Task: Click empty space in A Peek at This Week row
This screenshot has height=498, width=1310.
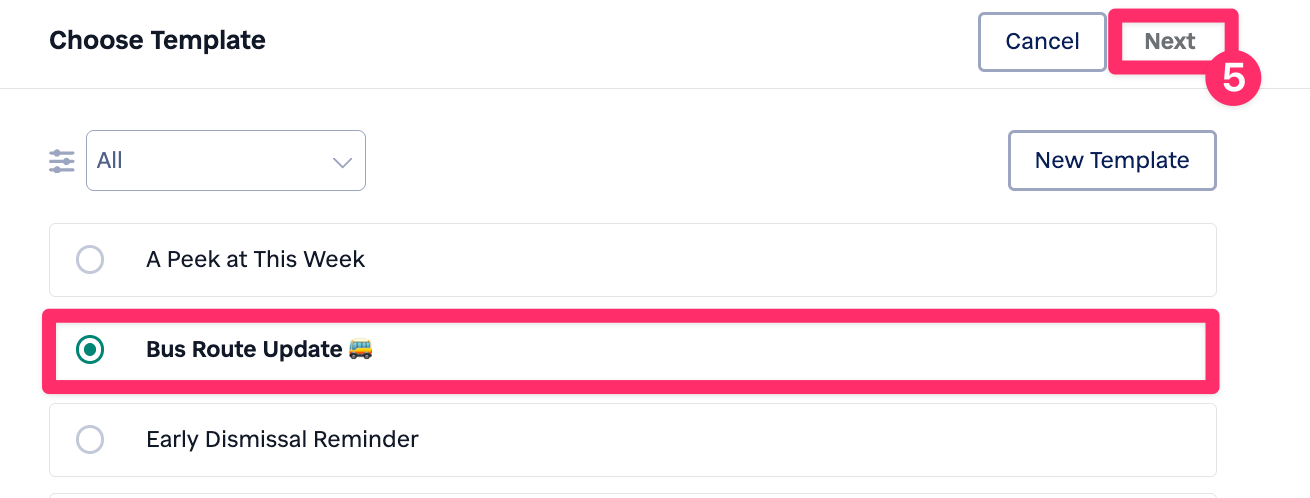Action: tap(780, 260)
